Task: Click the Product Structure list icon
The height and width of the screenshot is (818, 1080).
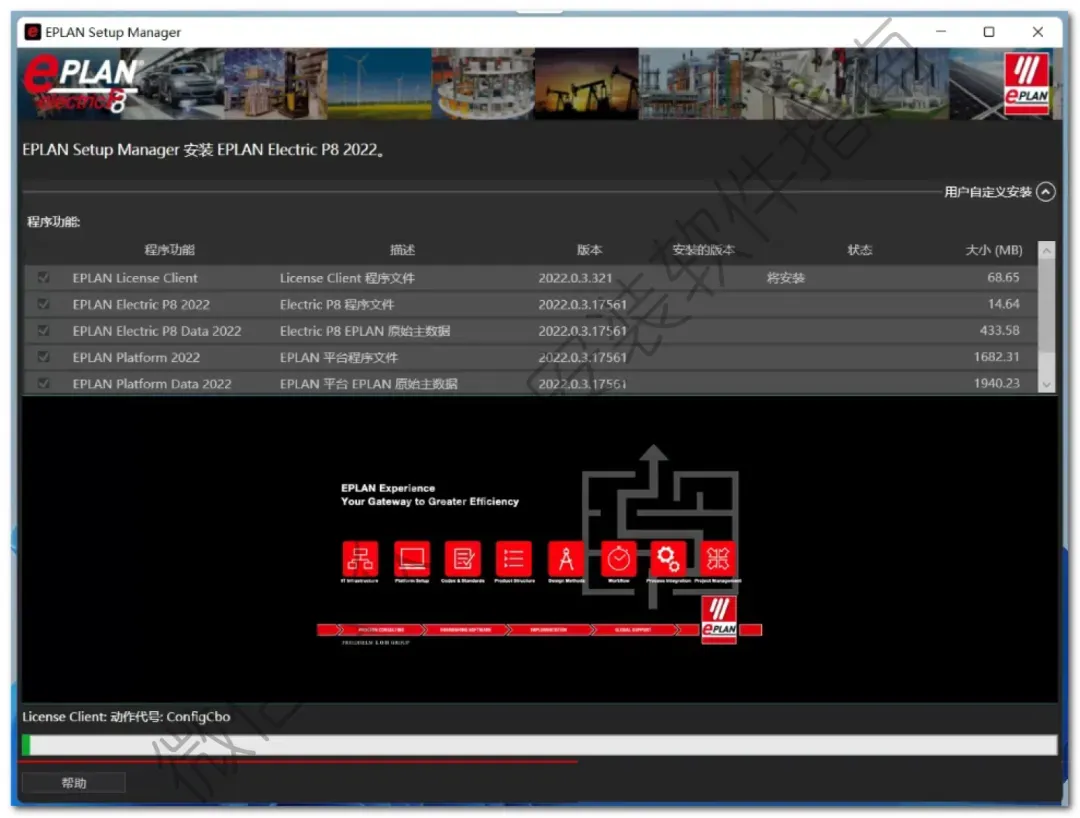Action: [514, 558]
